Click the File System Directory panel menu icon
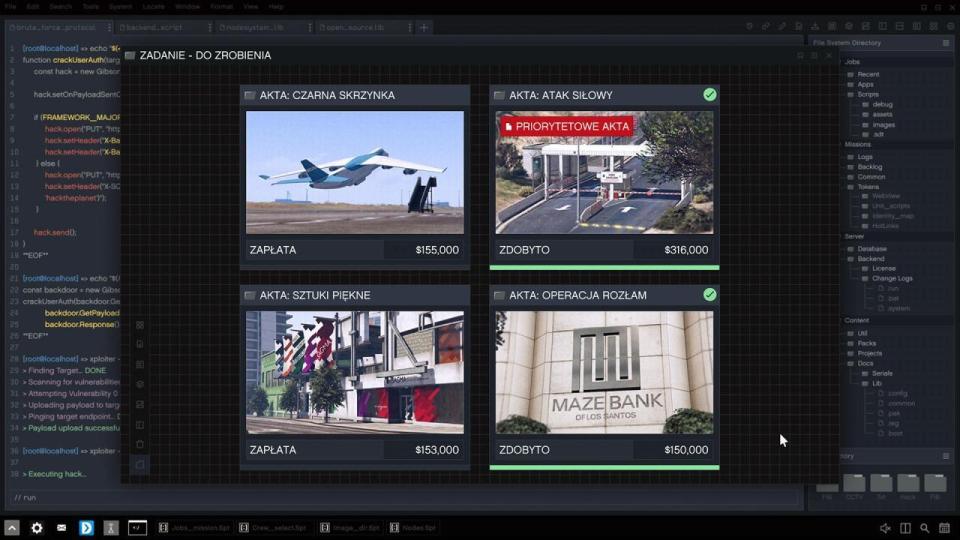Viewport: 960px width, 540px height. pos(946,43)
